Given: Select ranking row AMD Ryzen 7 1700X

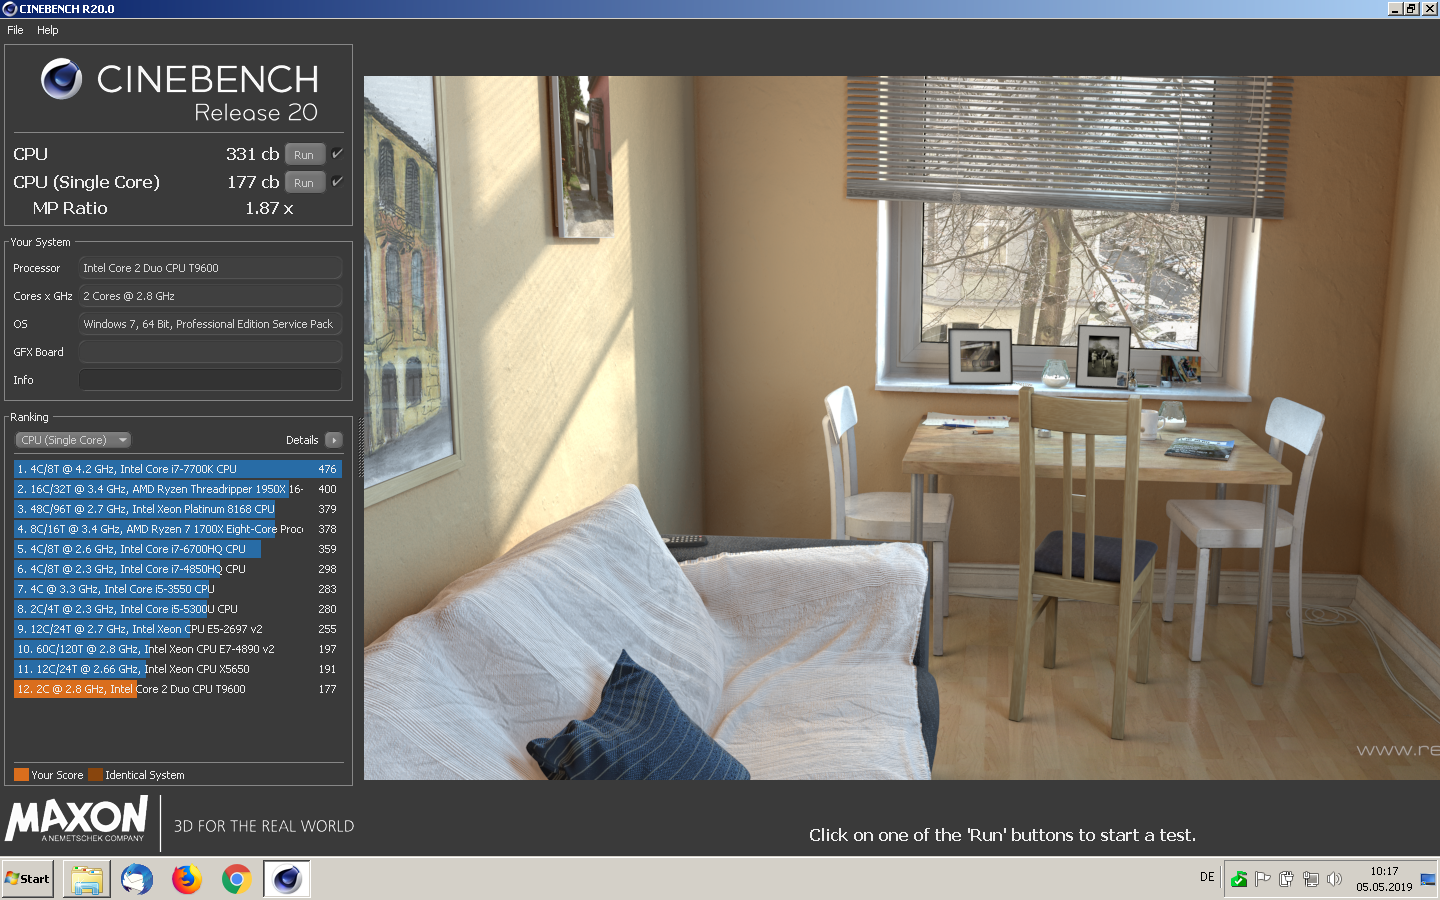Looking at the screenshot, I should [178, 529].
